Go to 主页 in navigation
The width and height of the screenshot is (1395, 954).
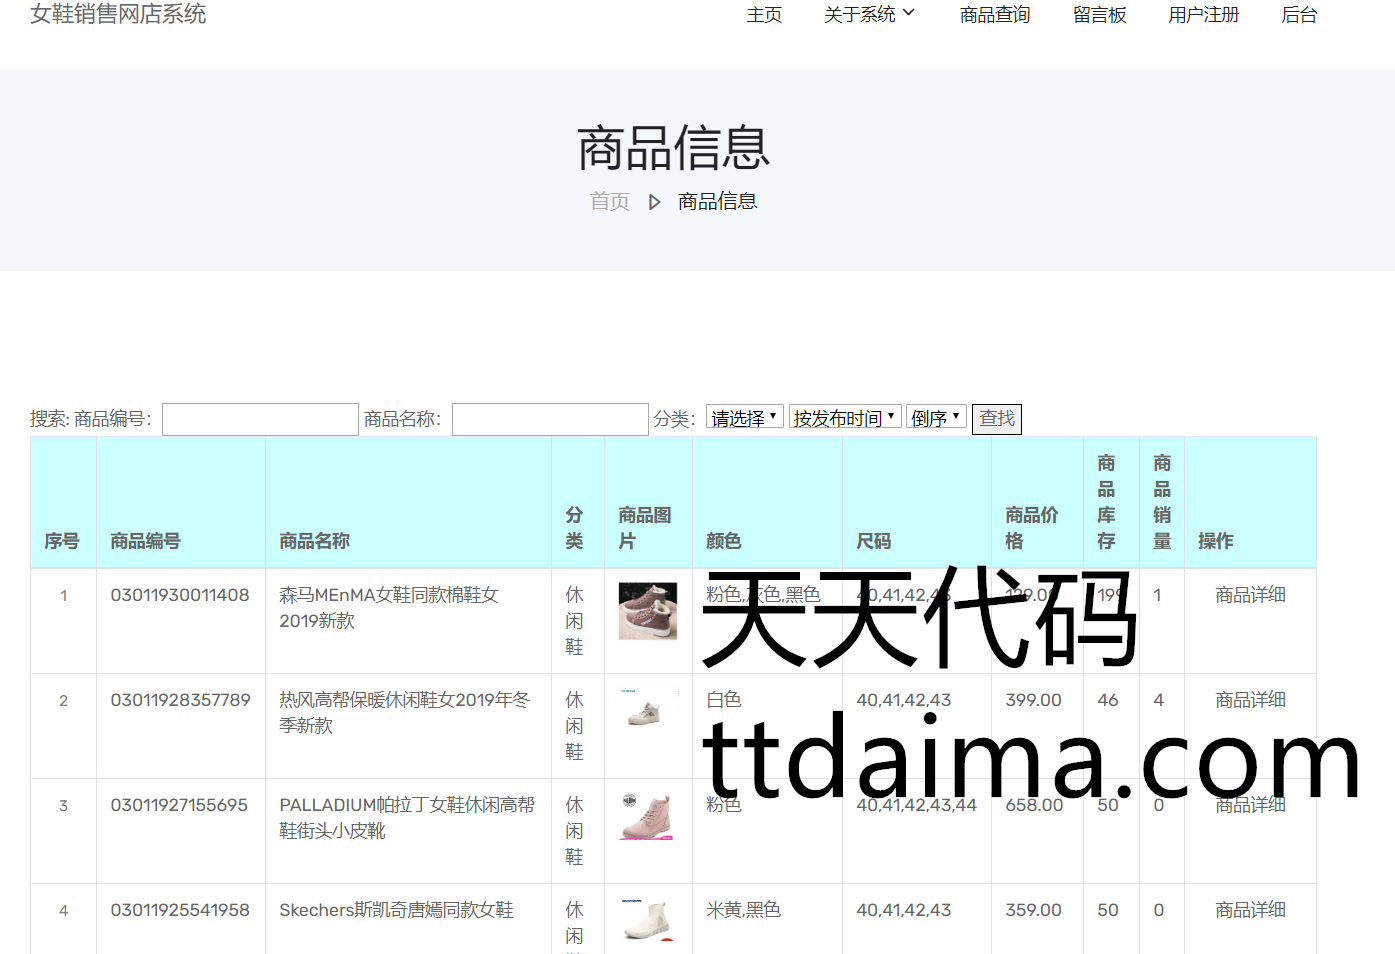pos(764,15)
